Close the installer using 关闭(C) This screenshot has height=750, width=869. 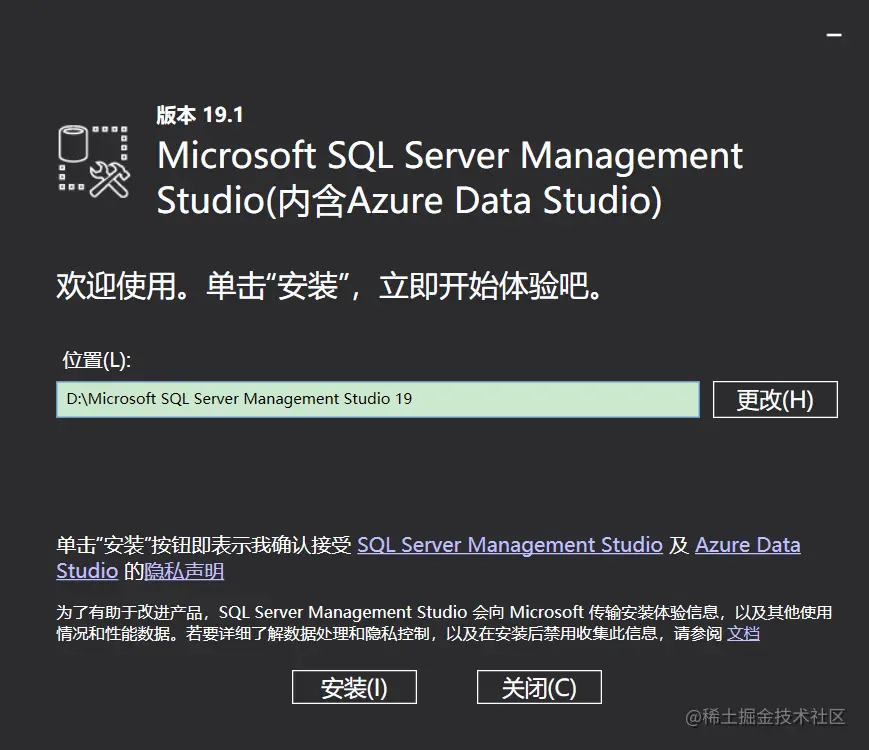(x=539, y=688)
